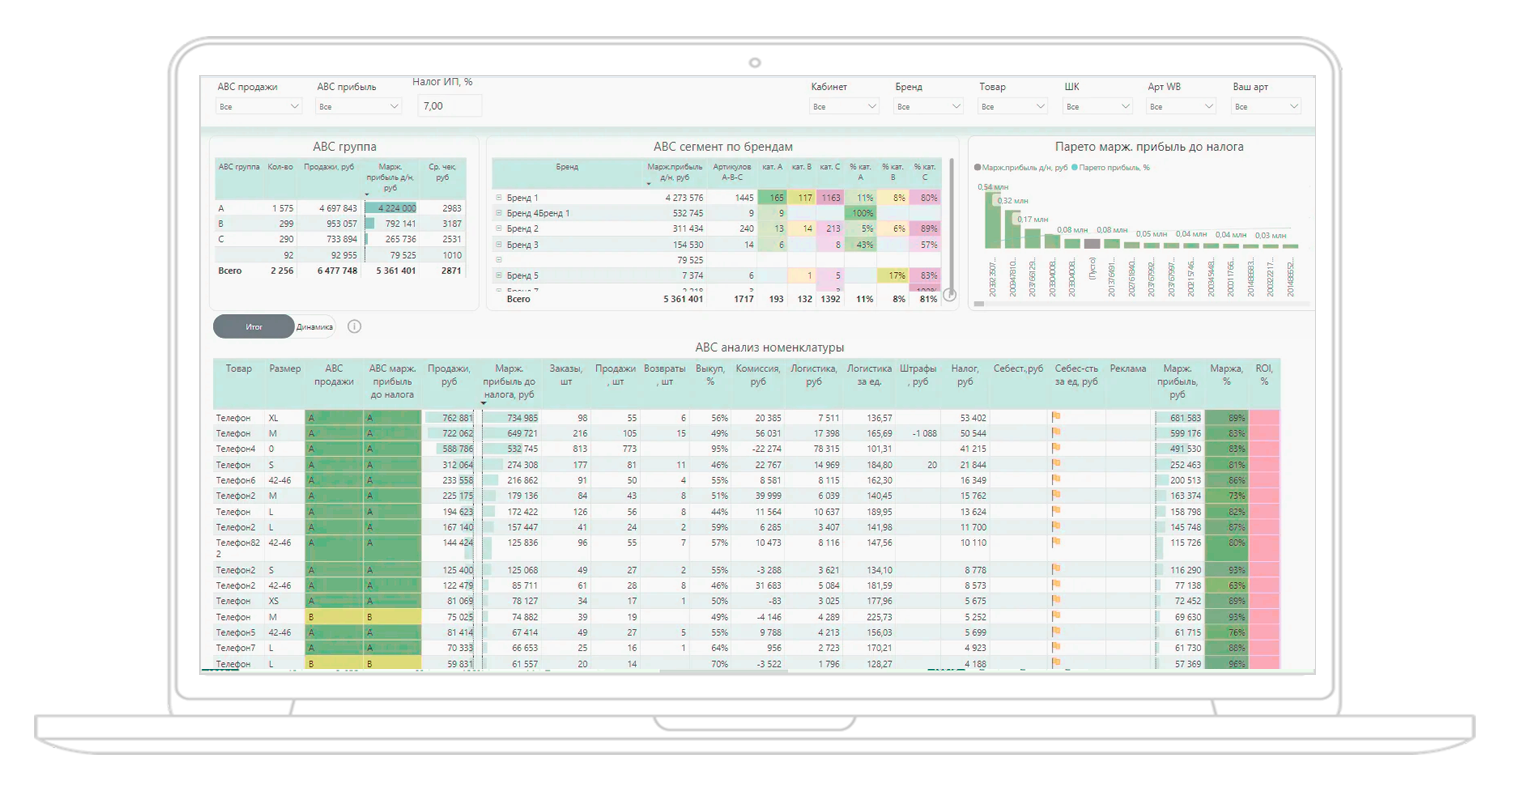Screen dimensions: 1516x786
Task: Expand the Бренд 1 row
Action: tap(499, 198)
